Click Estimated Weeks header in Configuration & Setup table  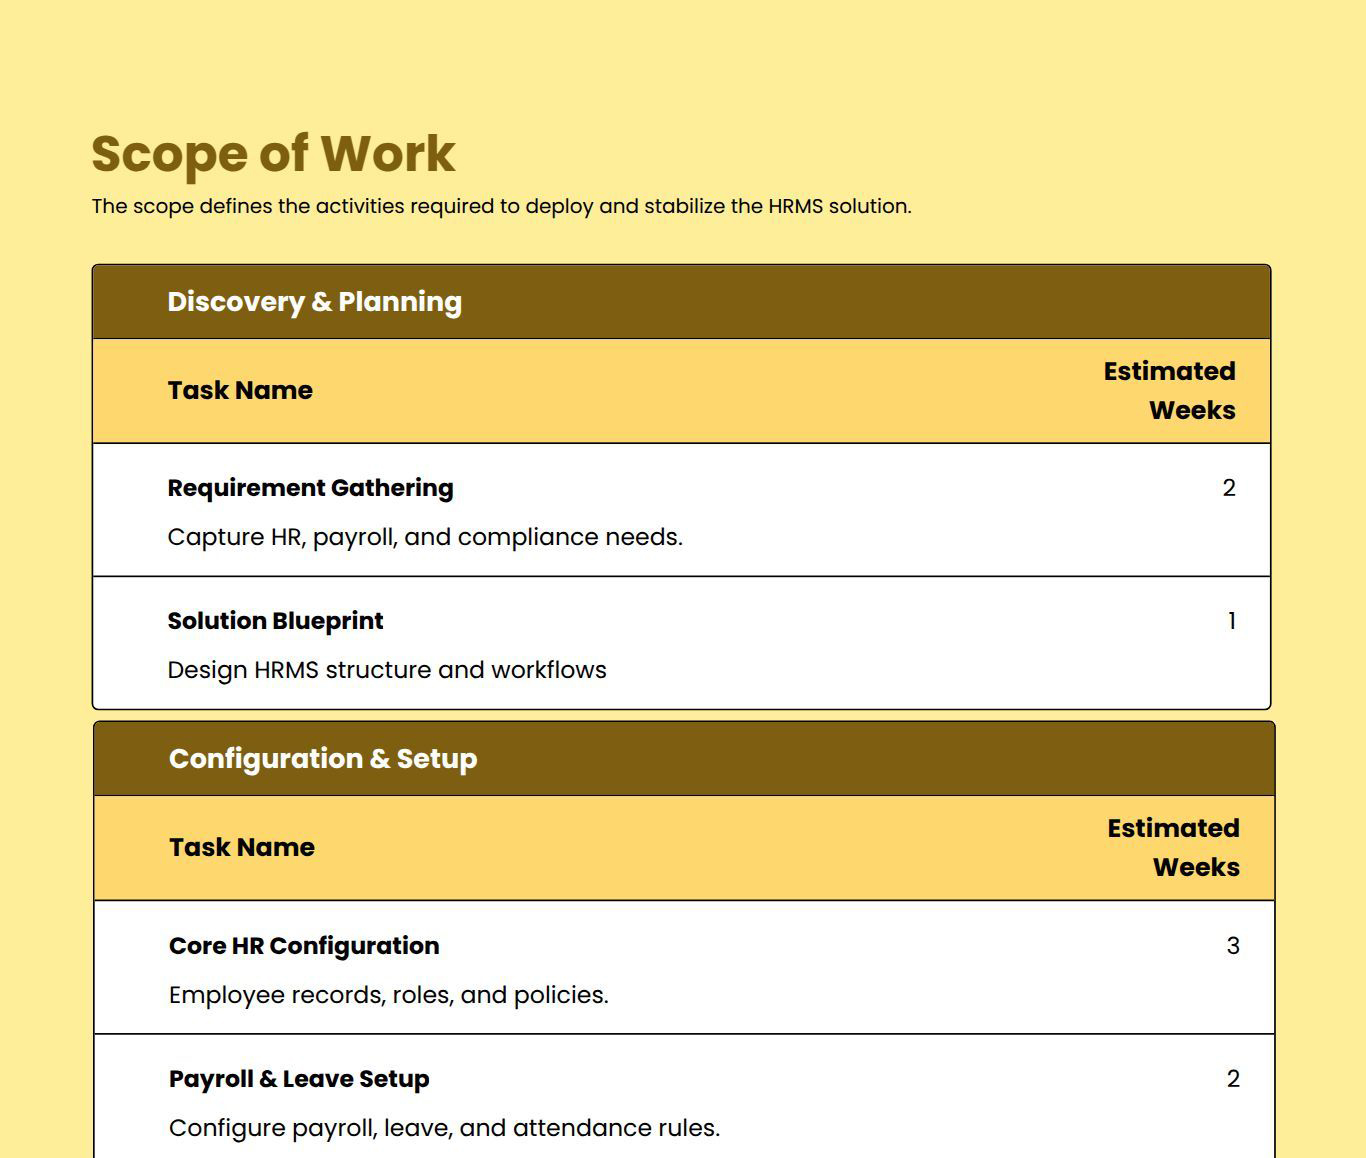click(x=1173, y=848)
